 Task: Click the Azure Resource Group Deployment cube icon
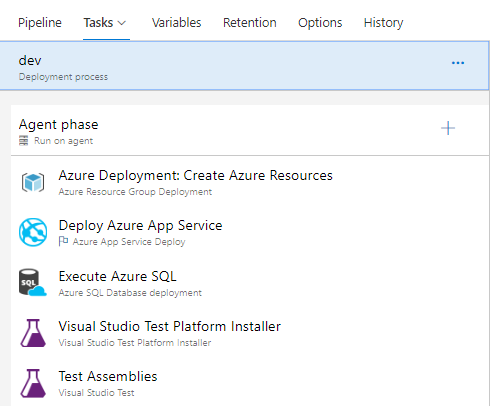tap(33, 182)
